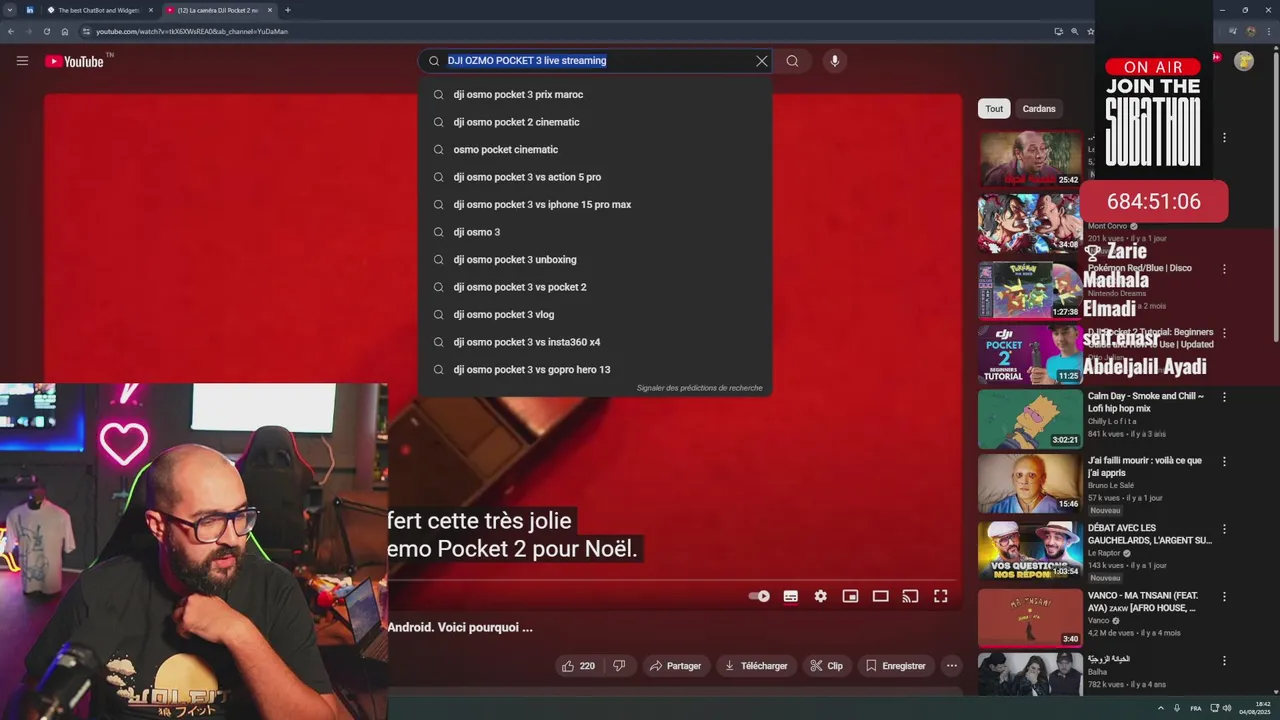Choose suggestion 'dji osmo pocket 3 prix maroc'
Viewport: 1280px width, 720px height.
595,95
